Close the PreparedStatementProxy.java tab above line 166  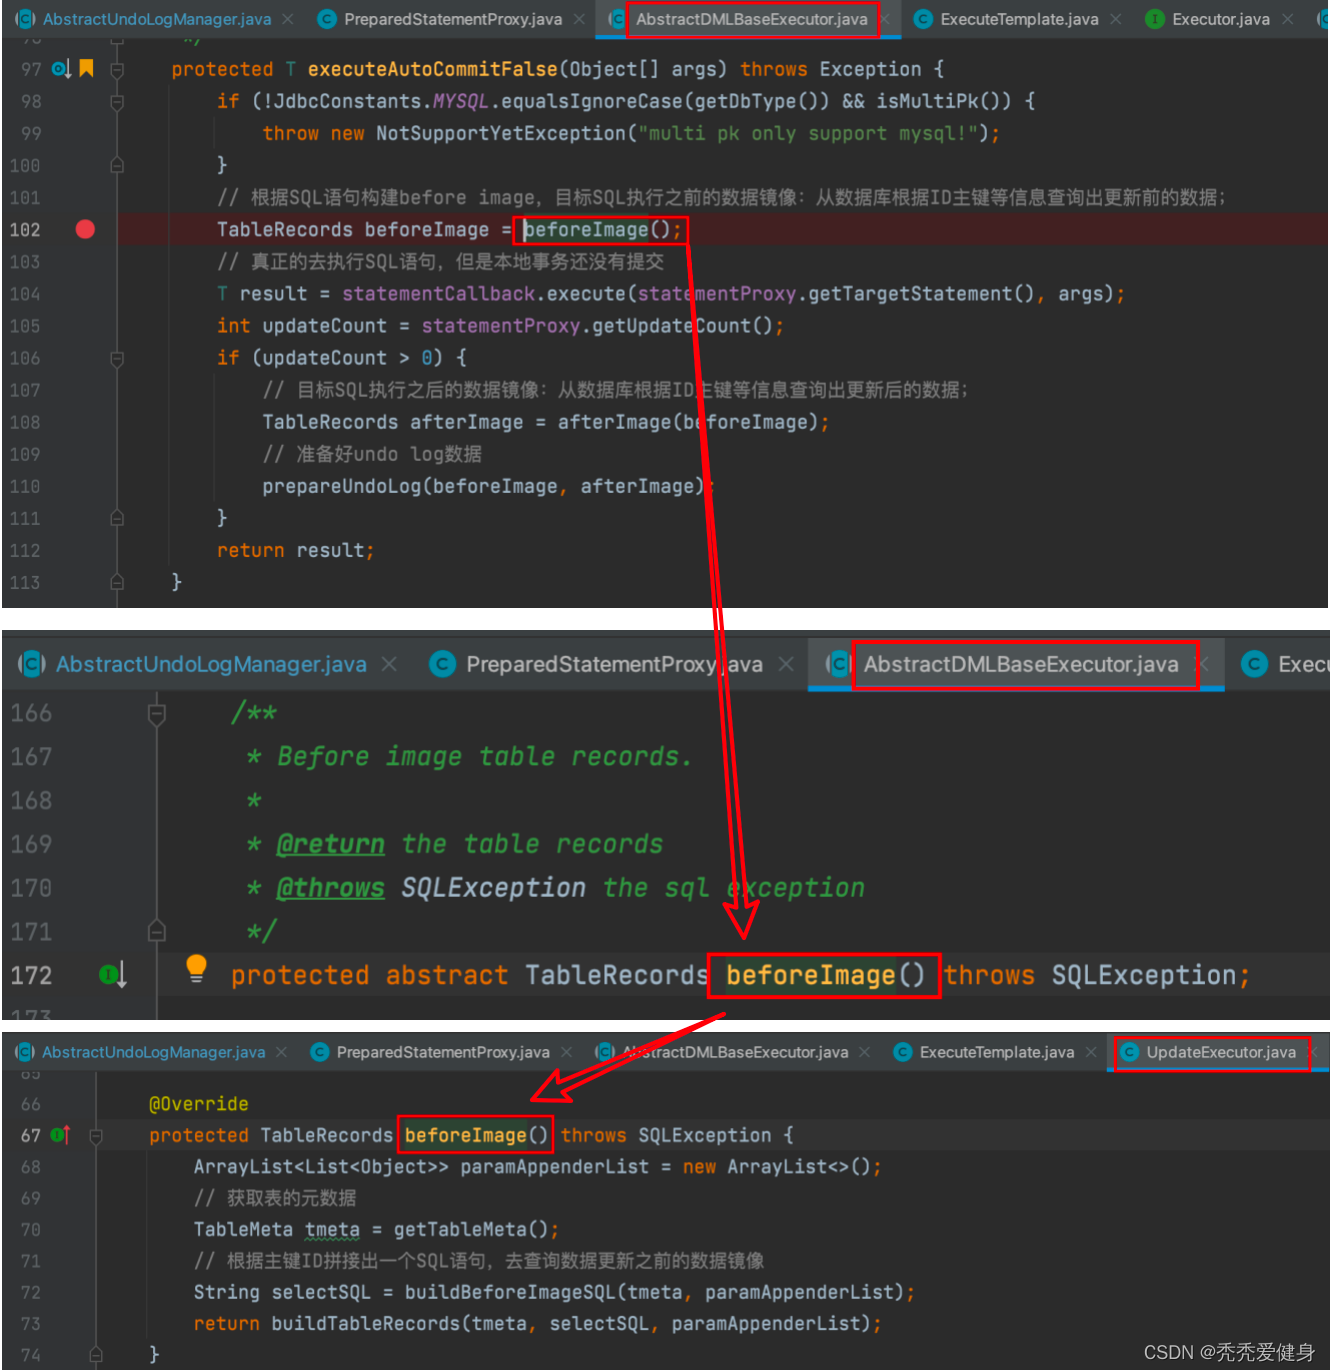pos(786,664)
